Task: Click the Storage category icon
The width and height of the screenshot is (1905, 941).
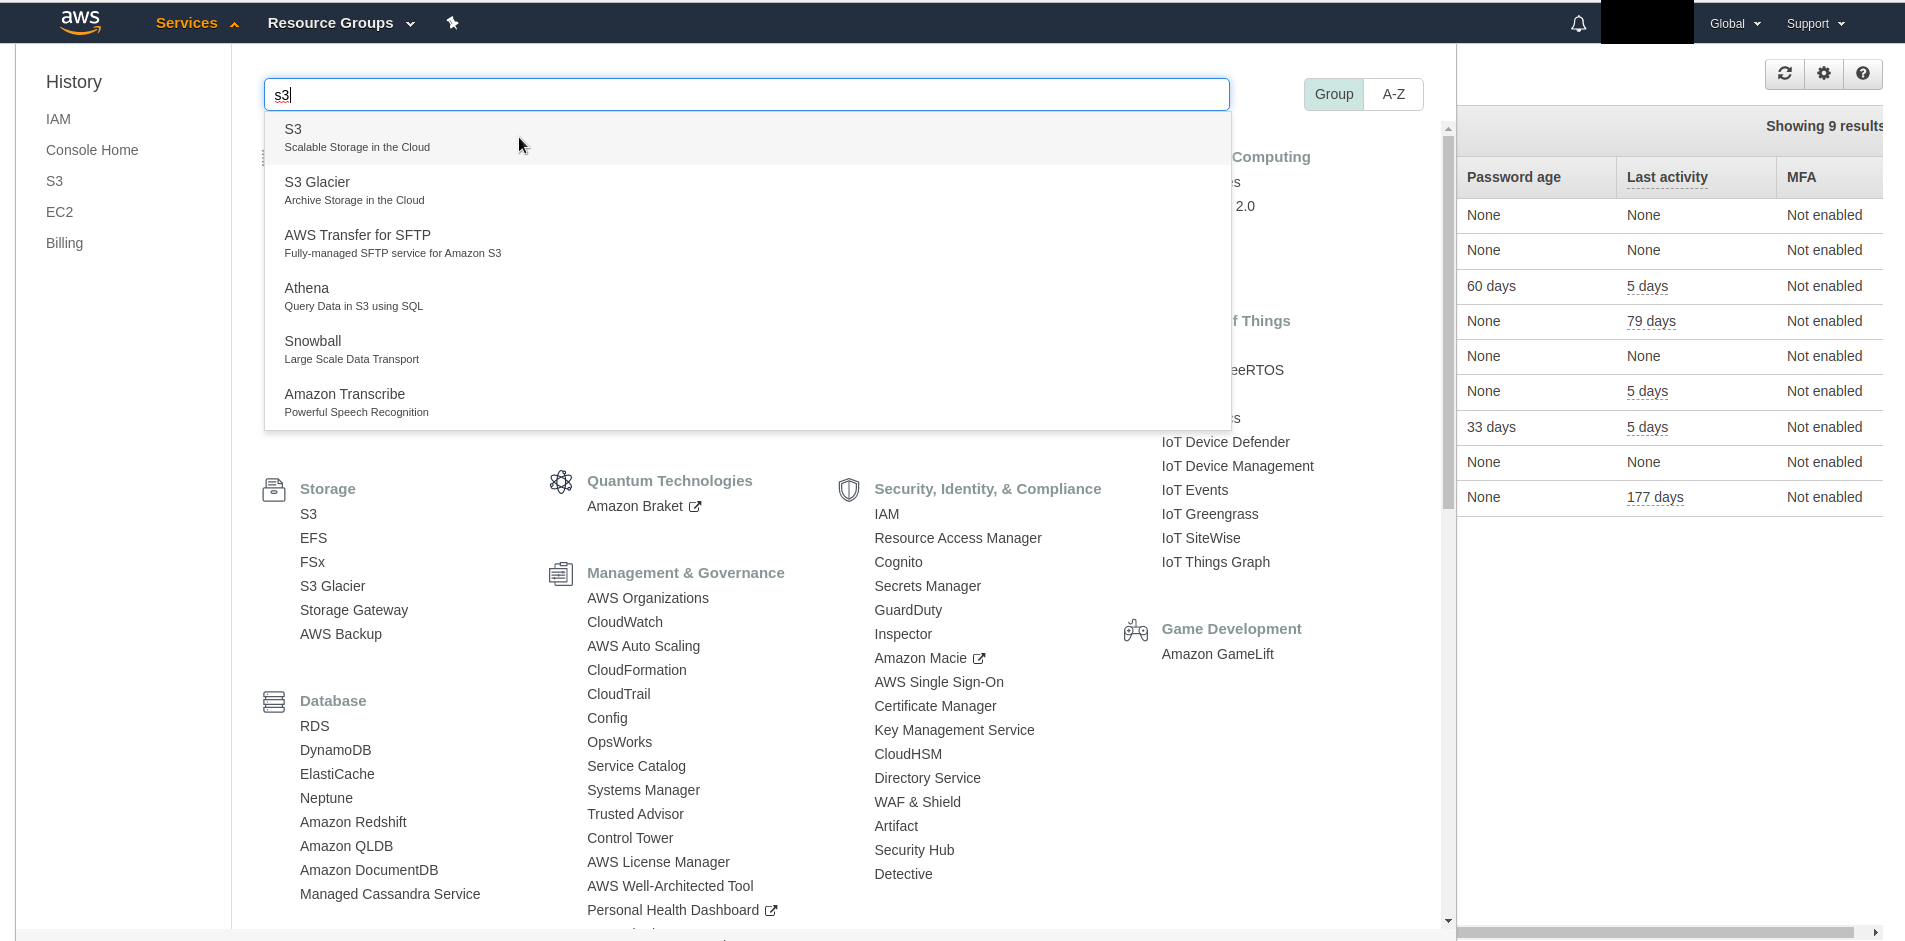Action: 274,489
